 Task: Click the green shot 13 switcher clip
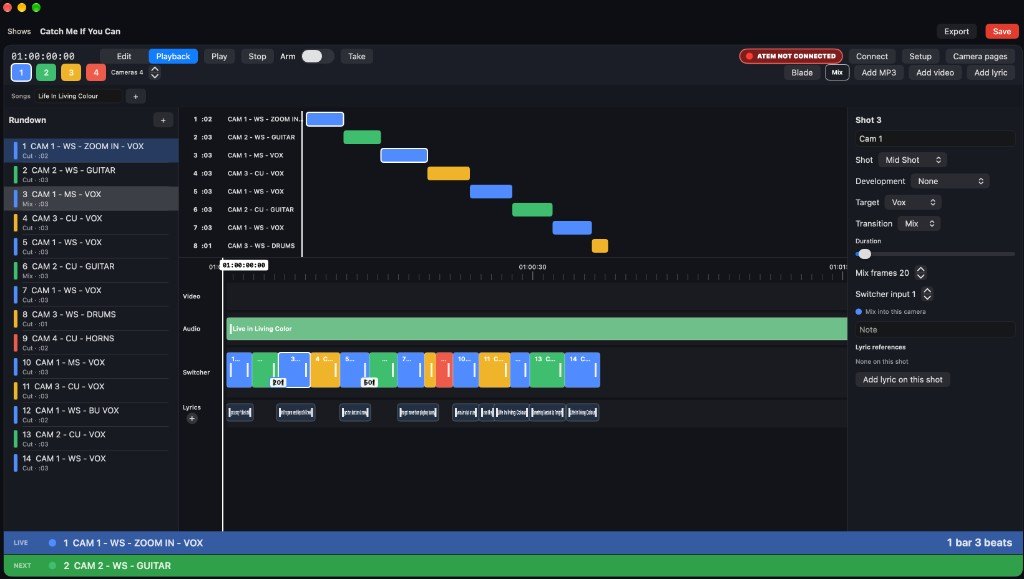point(547,370)
